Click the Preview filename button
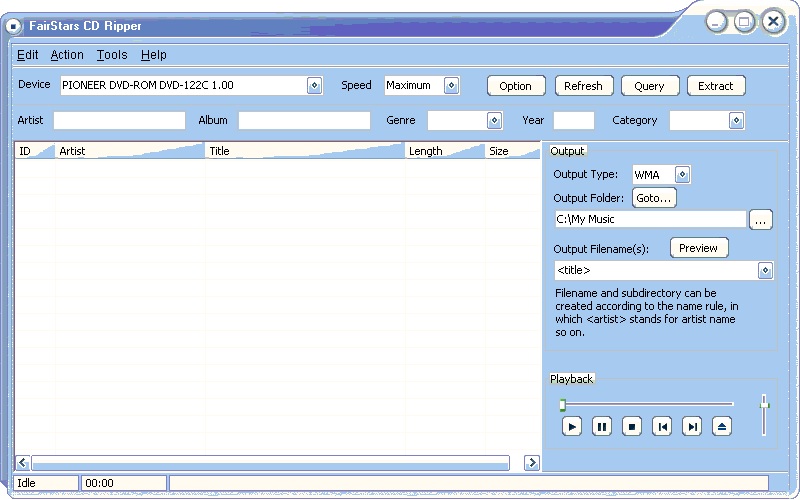Viewport: 800px width, 500px height. (699, 248)
